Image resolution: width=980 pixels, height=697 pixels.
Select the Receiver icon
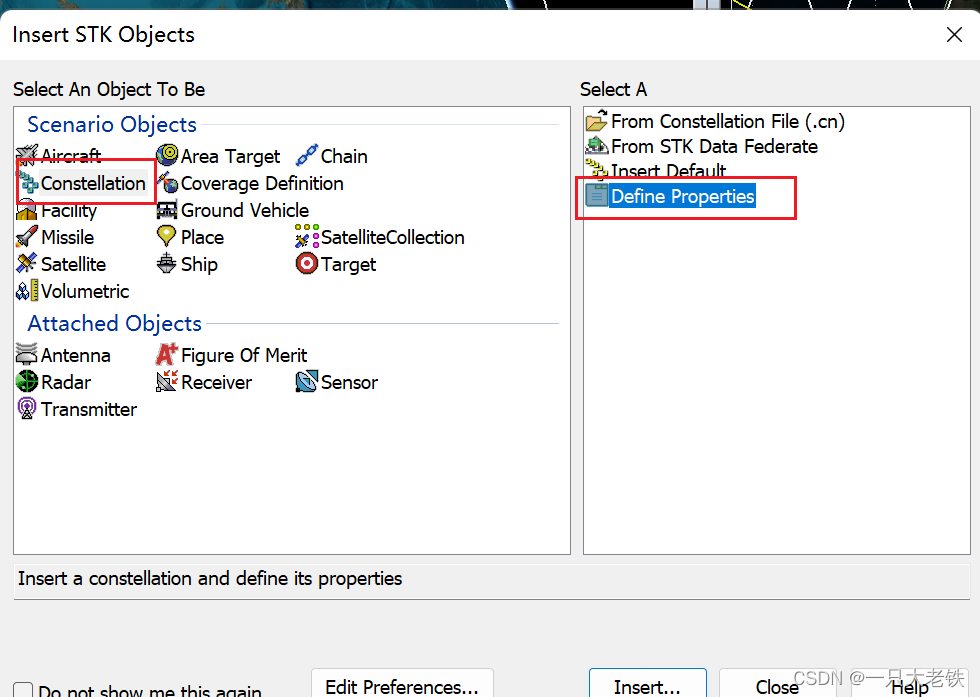(167, 381)
